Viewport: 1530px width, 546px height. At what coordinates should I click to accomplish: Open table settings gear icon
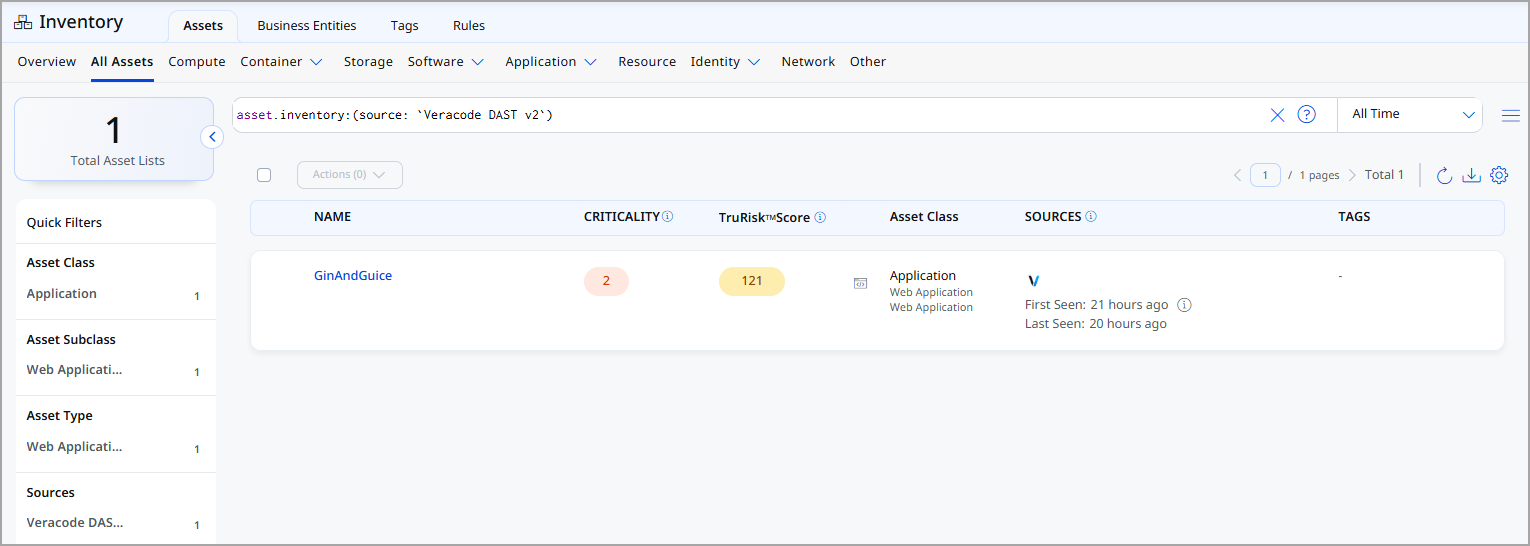pyautogui.click(x=1498, y=176)
